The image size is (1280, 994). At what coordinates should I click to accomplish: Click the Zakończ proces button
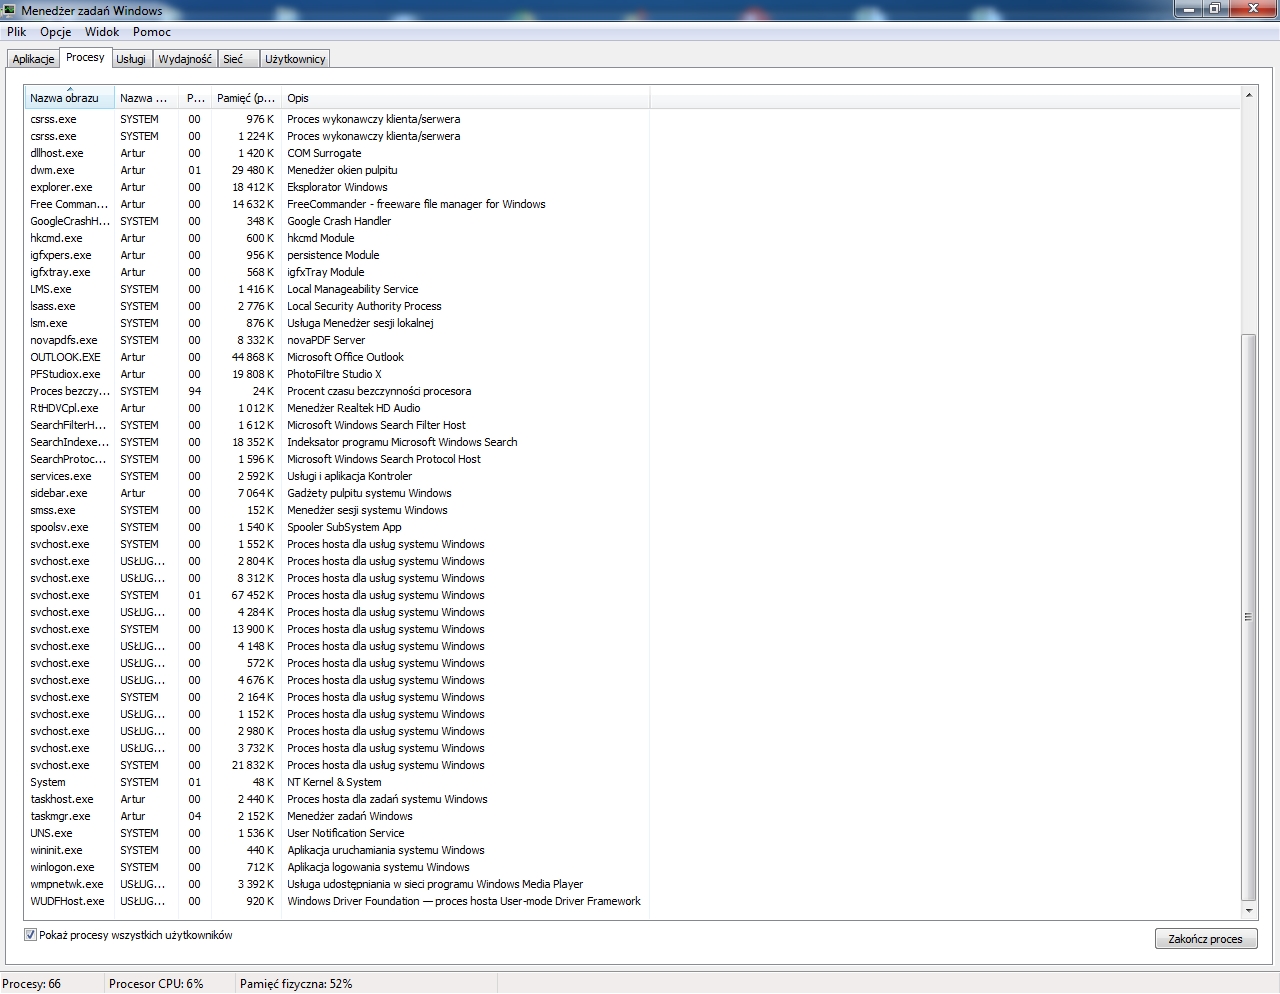(1205, 939)
